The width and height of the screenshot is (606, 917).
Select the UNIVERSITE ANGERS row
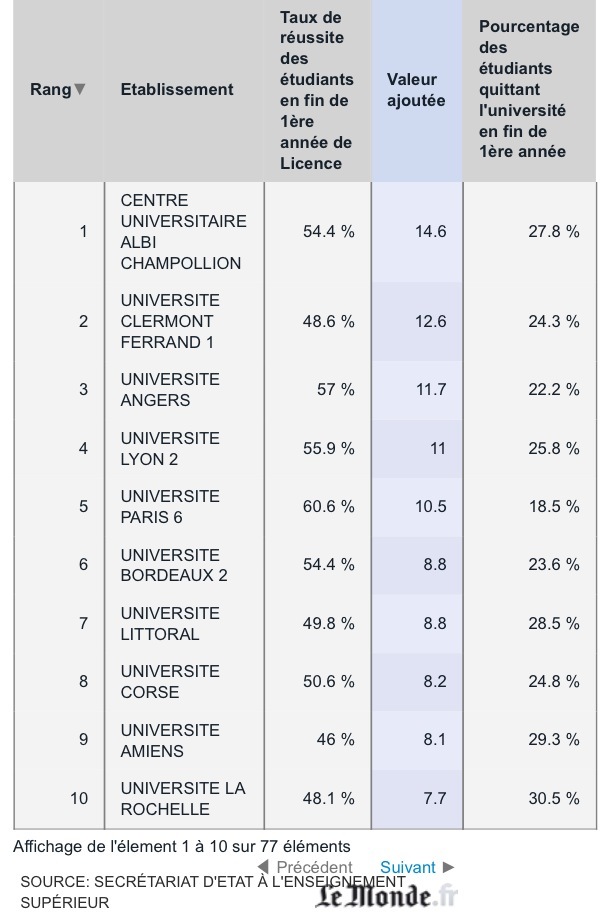coord(182,389)
